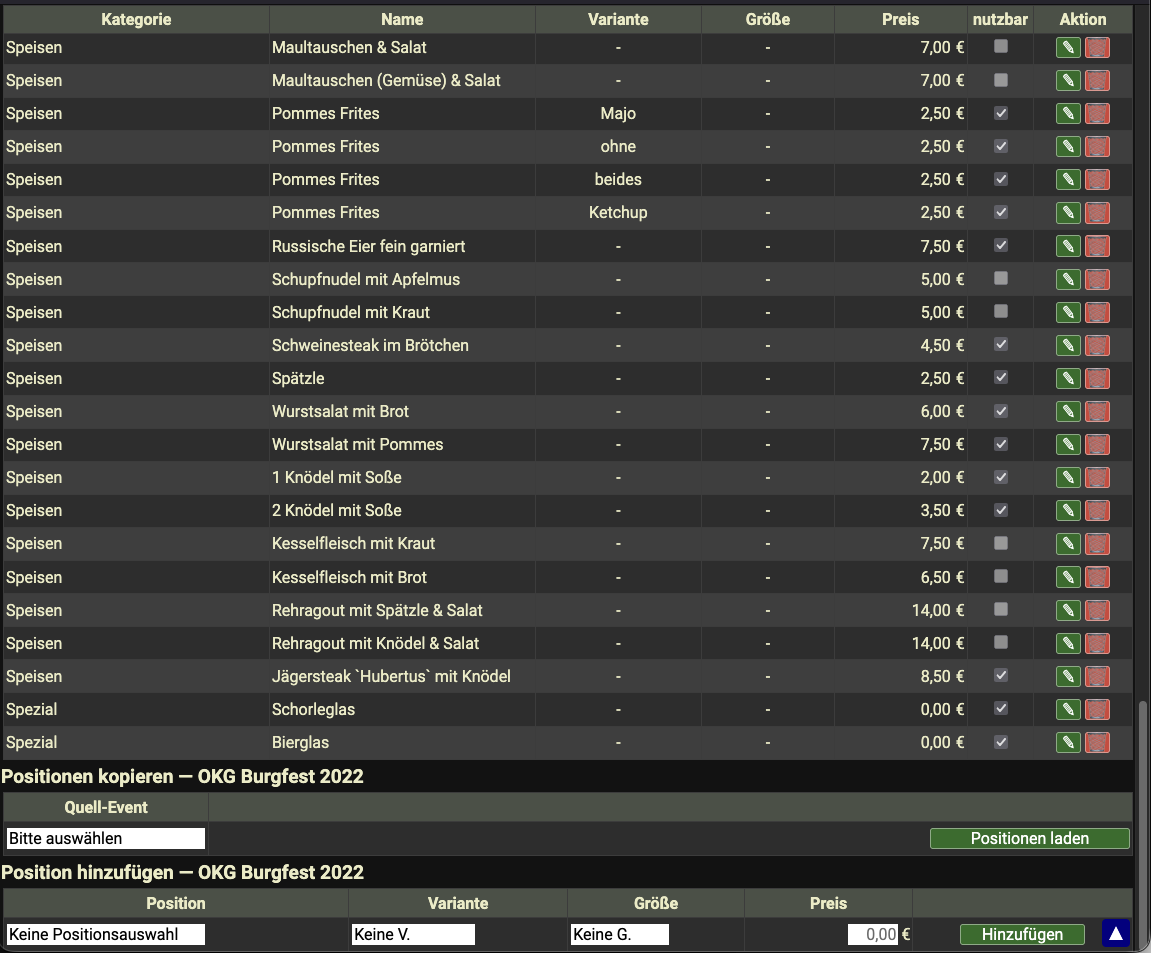Delete the Bierglas entry
The height and width of the screenshot is (953, 1151).
1097,743
